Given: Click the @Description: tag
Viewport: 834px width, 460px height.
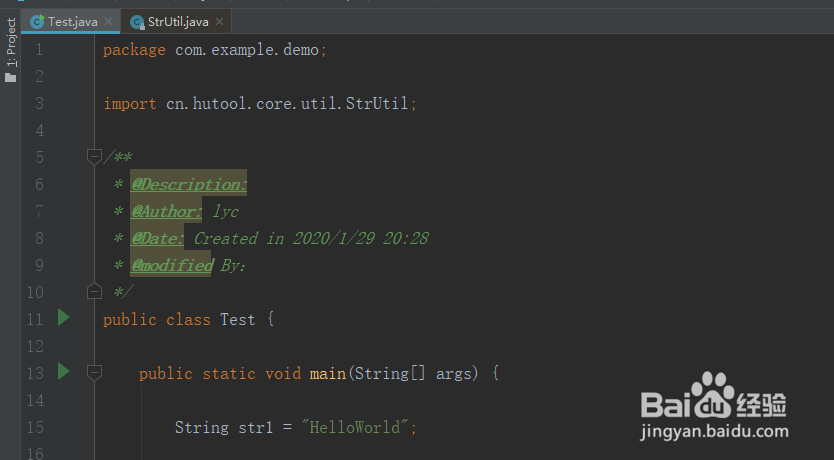Looking at the screenshot, I should (189, 185).
